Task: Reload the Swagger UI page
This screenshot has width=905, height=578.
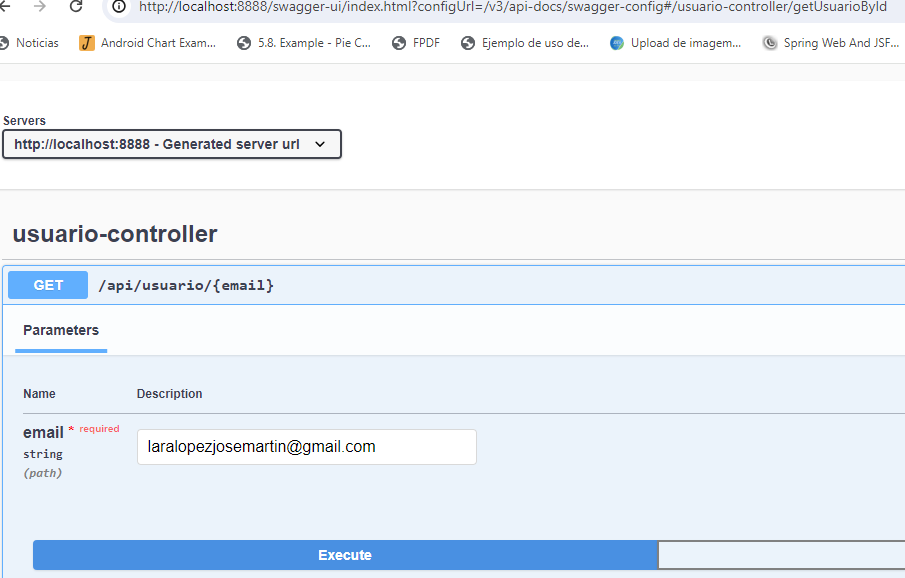Action: [x=76, y=7]
